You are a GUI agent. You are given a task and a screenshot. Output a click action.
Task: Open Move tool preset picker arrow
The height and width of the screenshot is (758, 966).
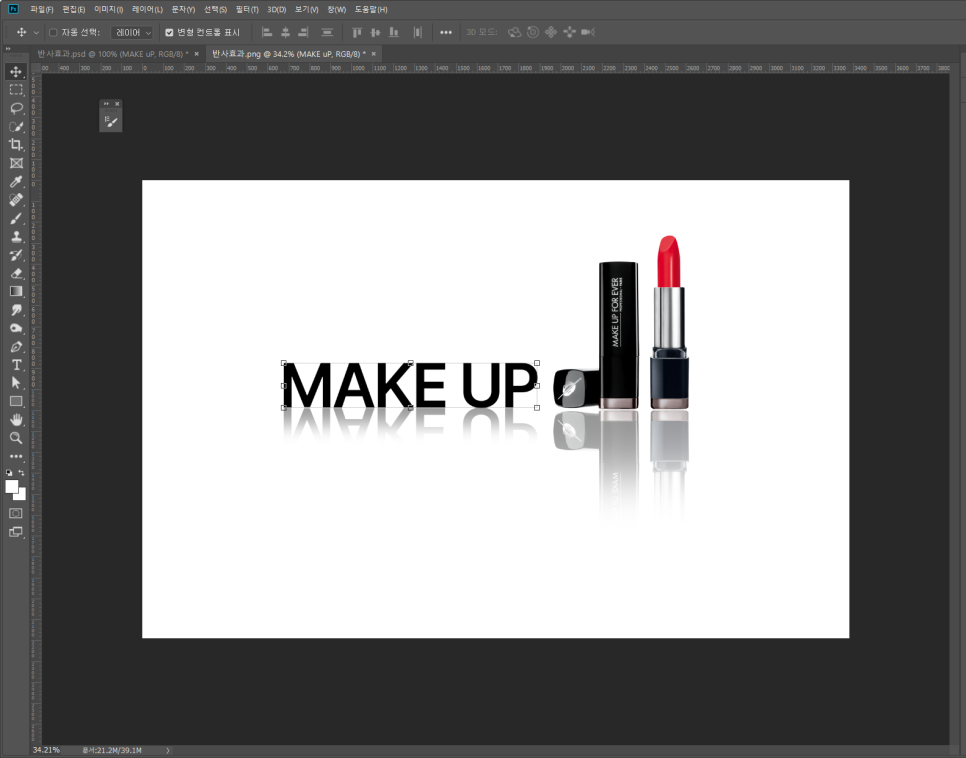36,32
